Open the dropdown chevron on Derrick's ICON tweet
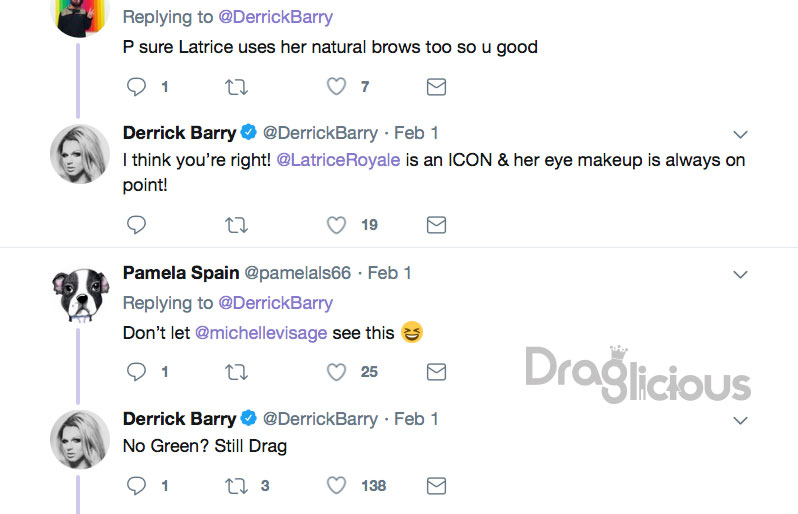The height and width of the screenshot is (514, 798). point(740,134)
